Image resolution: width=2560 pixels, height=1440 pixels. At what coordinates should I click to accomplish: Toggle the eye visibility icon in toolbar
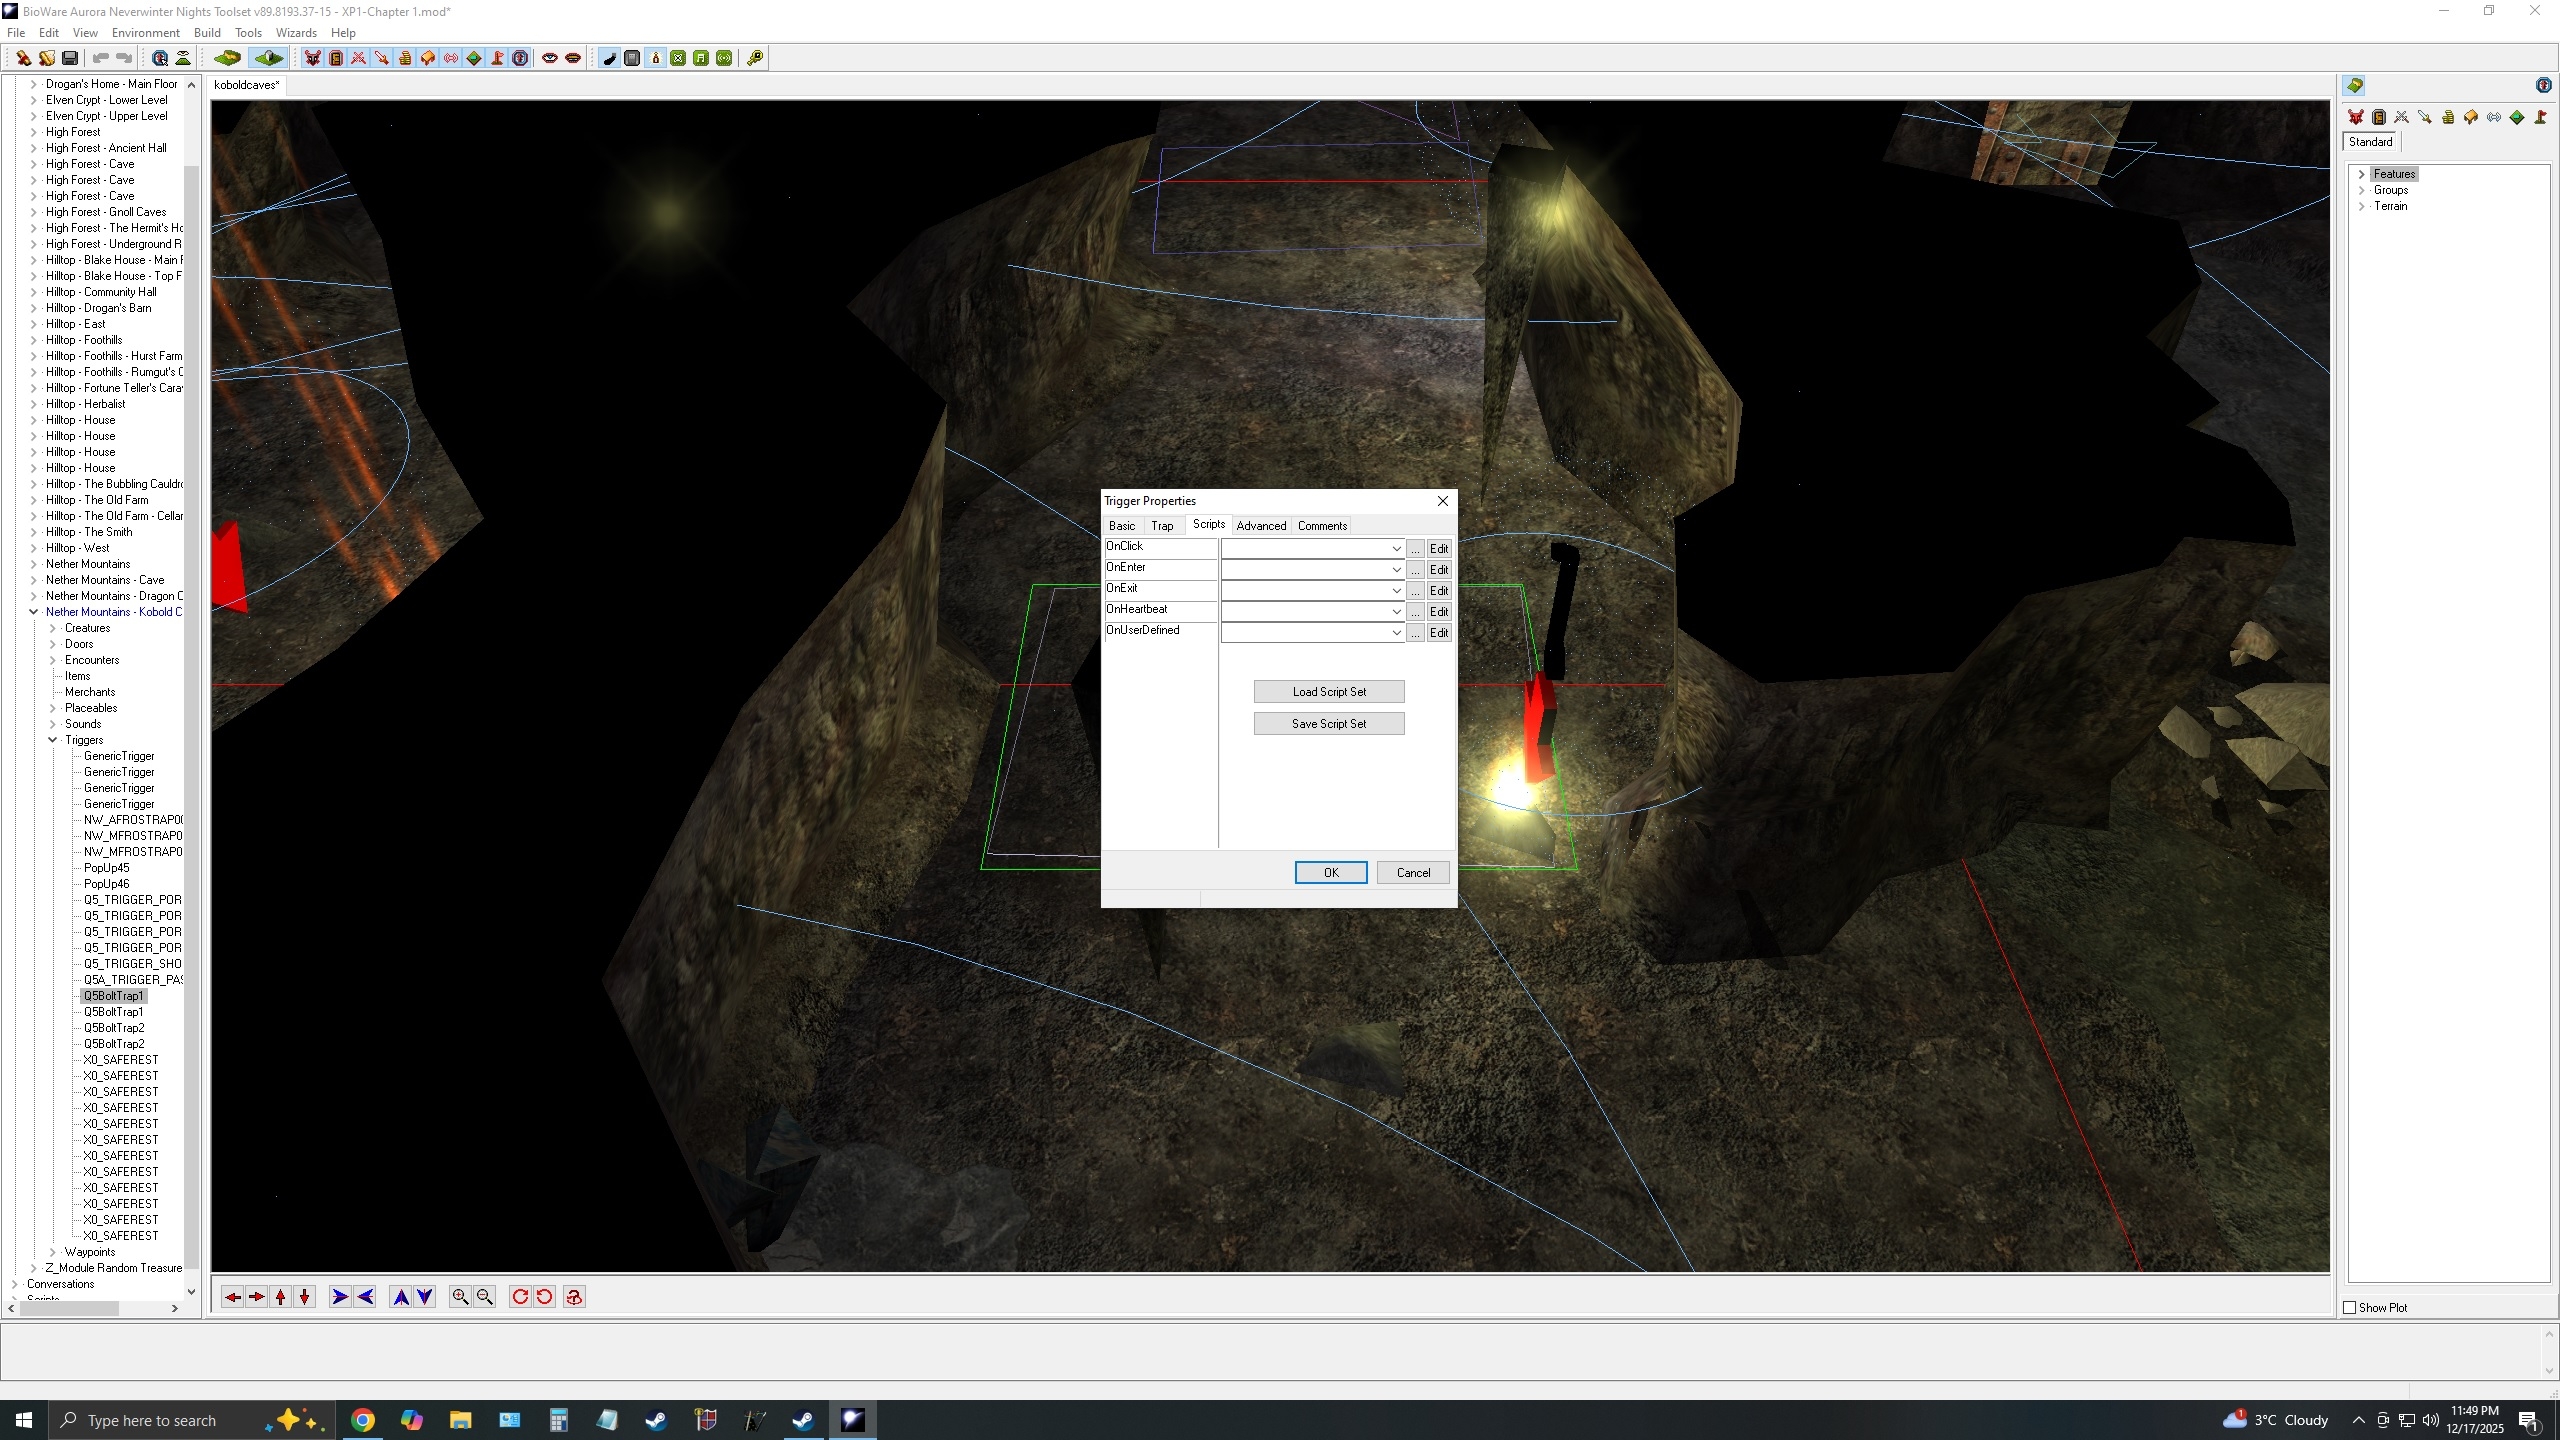[x=549, y=58]
